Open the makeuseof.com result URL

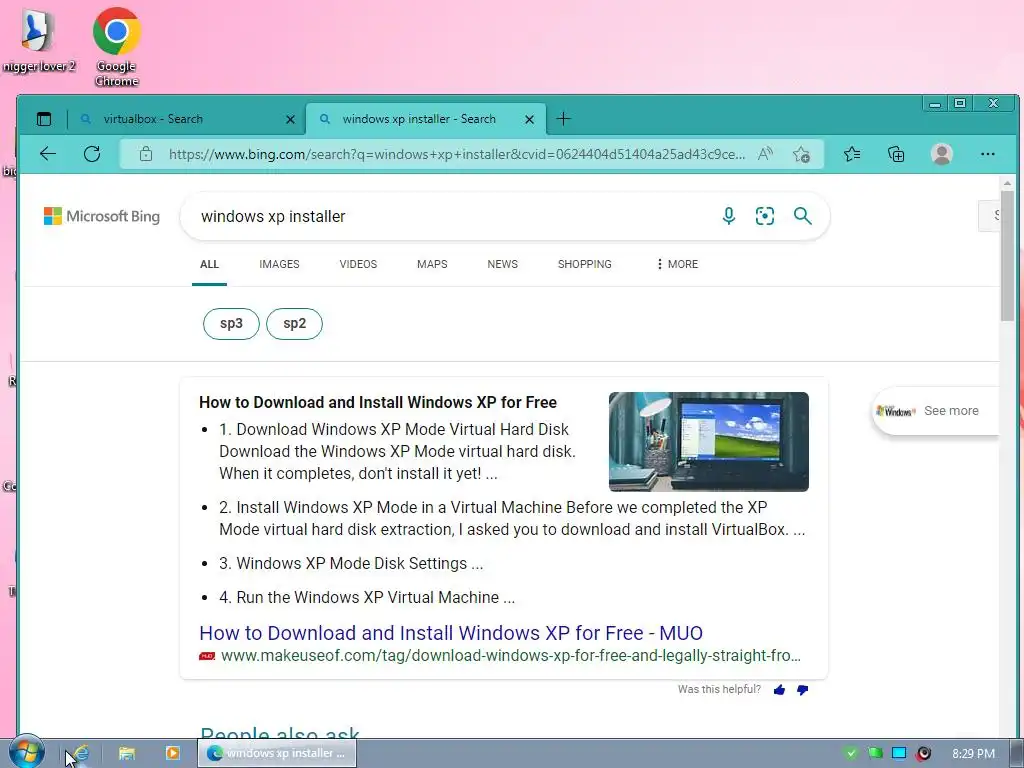(511, 656)
